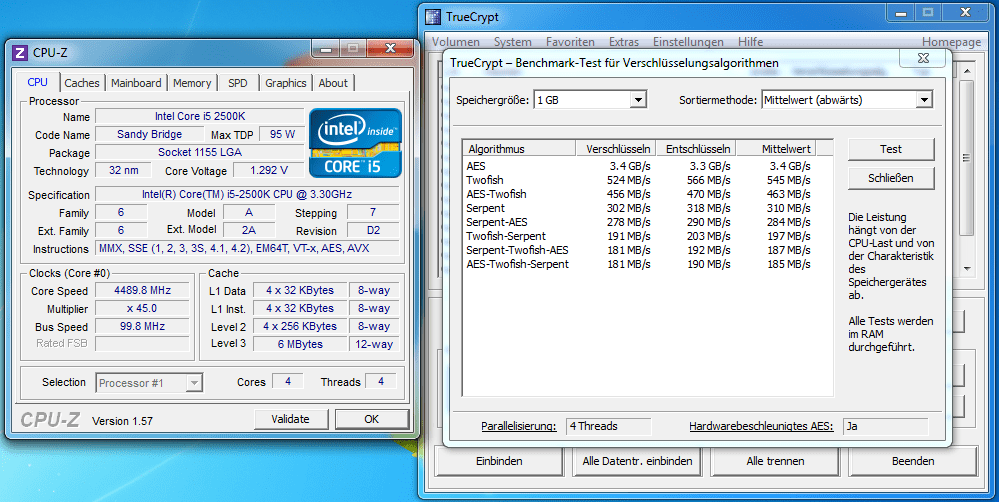
Task: Open the Hilfe menu
Action: tap(751, 42)
